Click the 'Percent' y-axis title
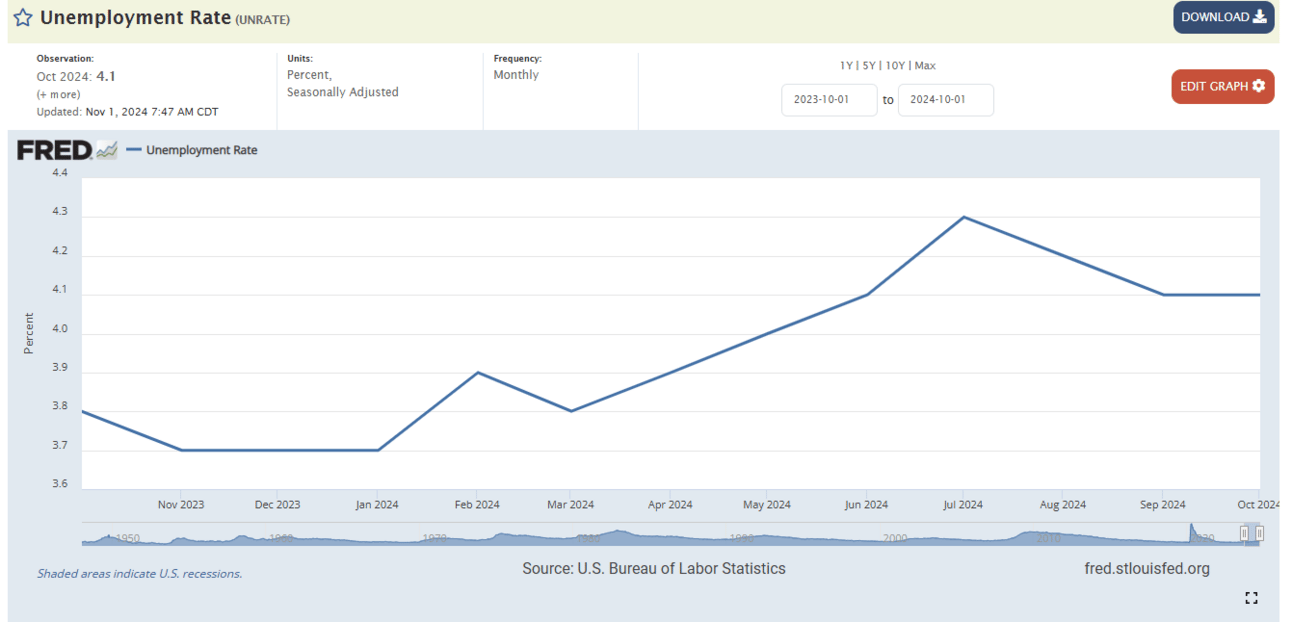This screenshot has width=1292, height=622. [29, 334]
